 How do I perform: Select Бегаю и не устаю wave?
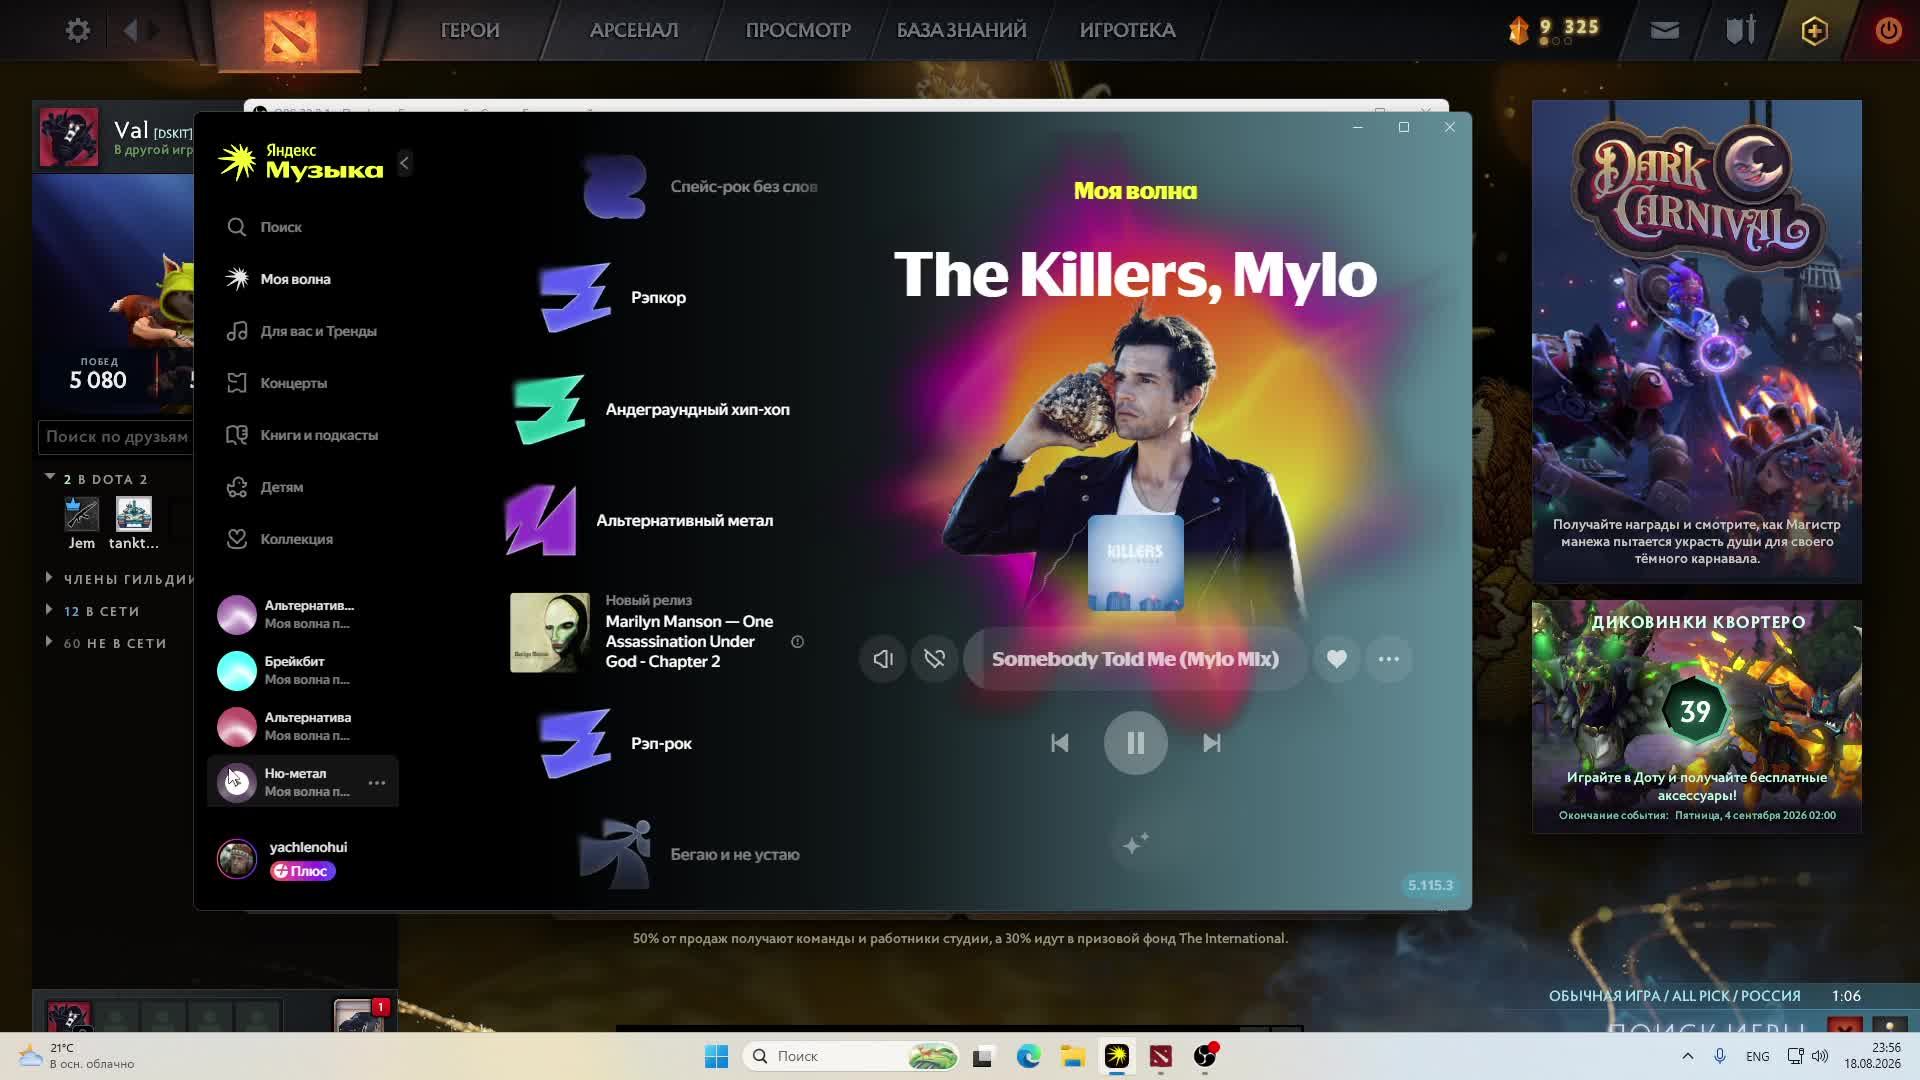pos(690,854)
